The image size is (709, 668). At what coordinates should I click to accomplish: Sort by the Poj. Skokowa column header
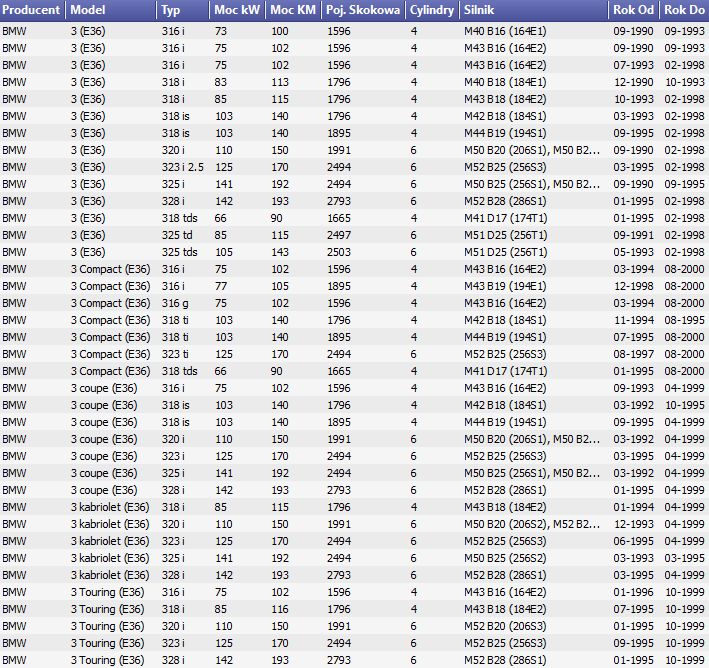363,10
